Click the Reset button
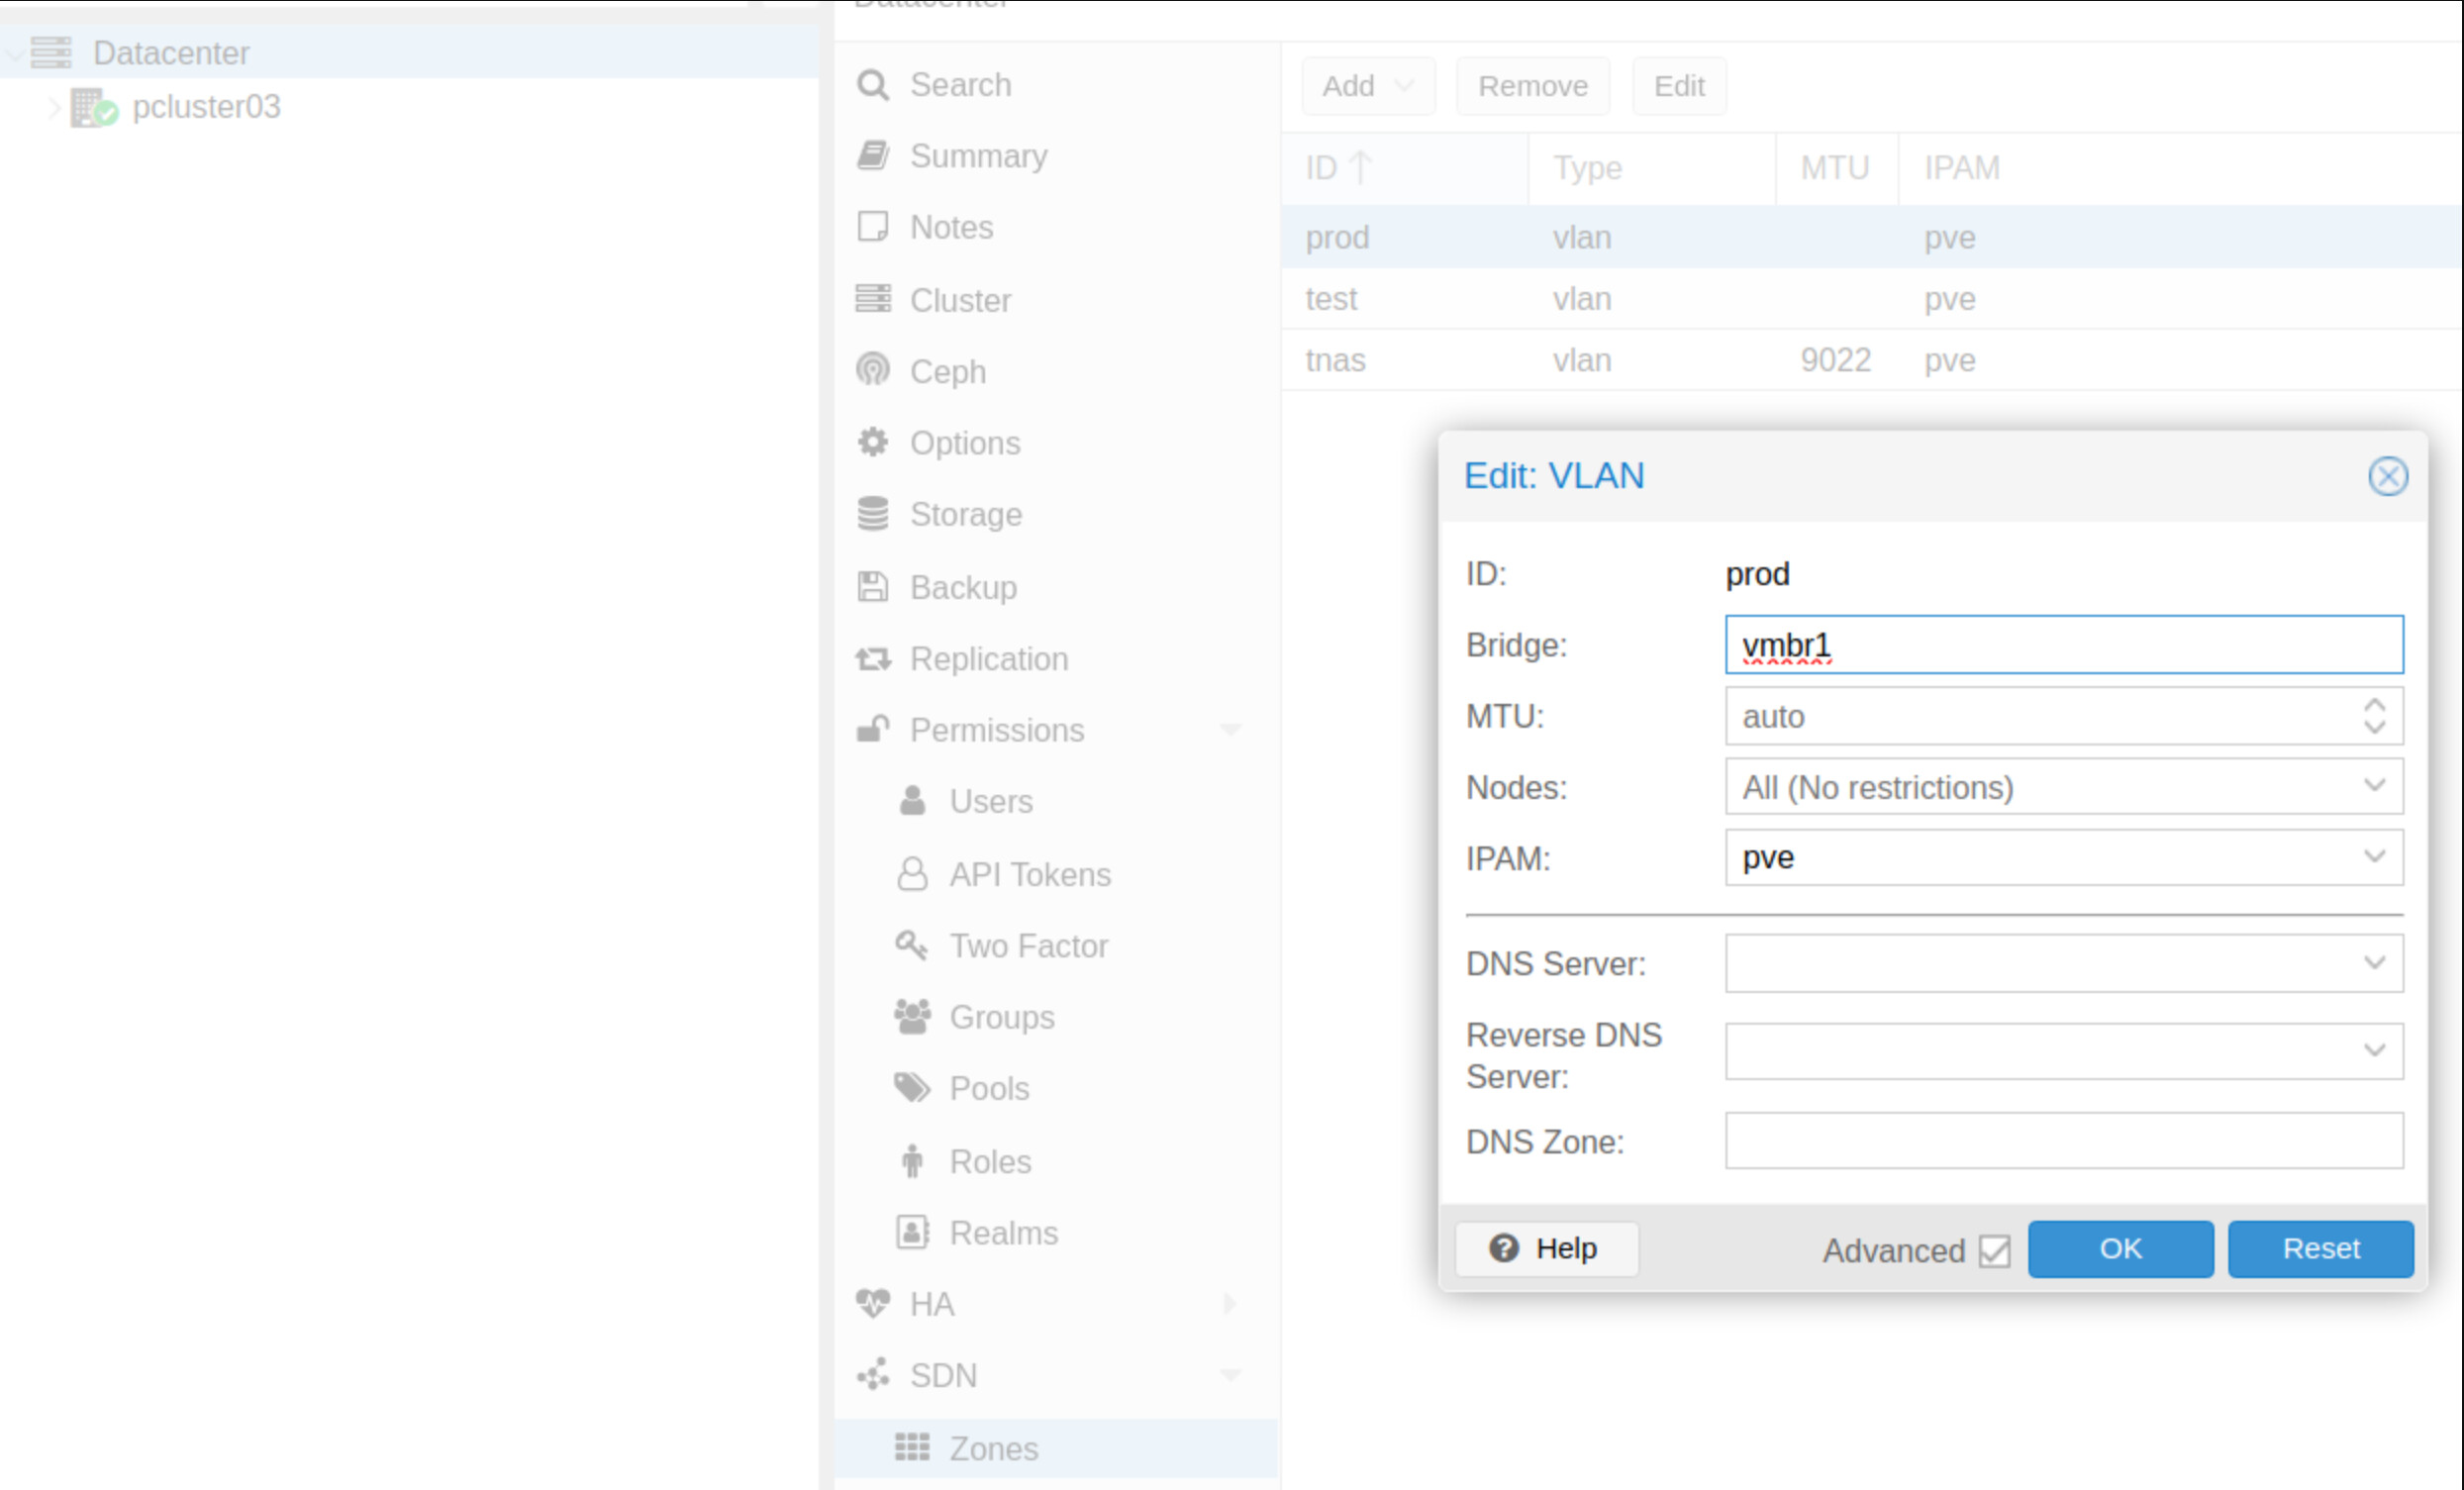 (2320, 1248)
